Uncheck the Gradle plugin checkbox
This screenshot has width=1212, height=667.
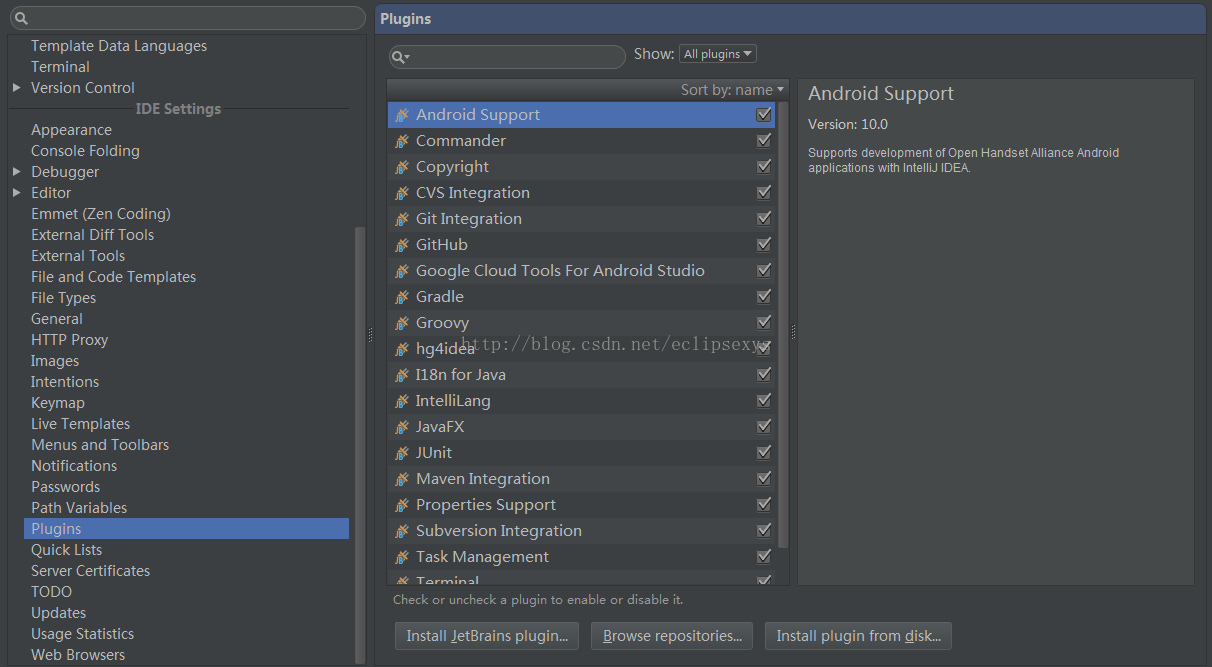[764, 297]
